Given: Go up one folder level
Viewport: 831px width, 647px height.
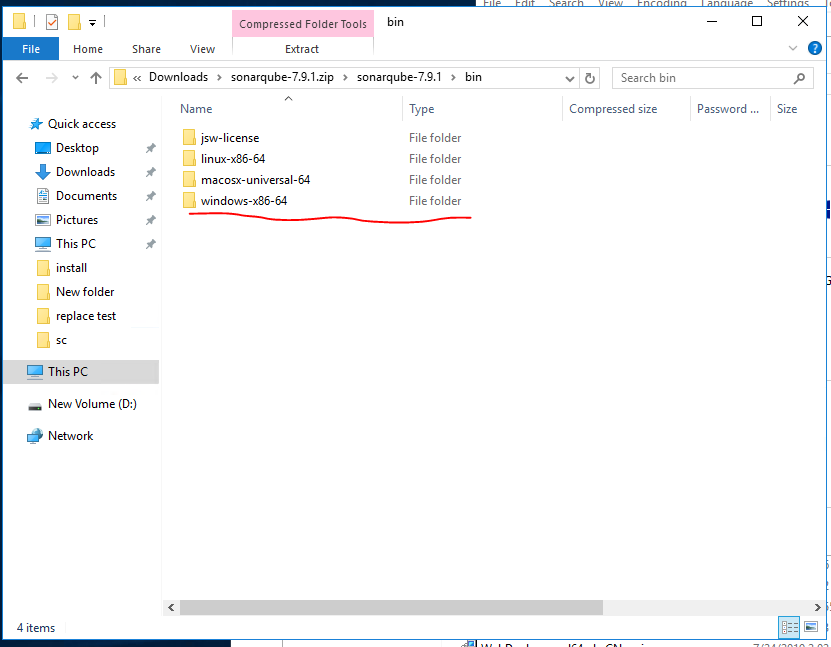Looking at the screenshot, I should click(x=96, y=78).
